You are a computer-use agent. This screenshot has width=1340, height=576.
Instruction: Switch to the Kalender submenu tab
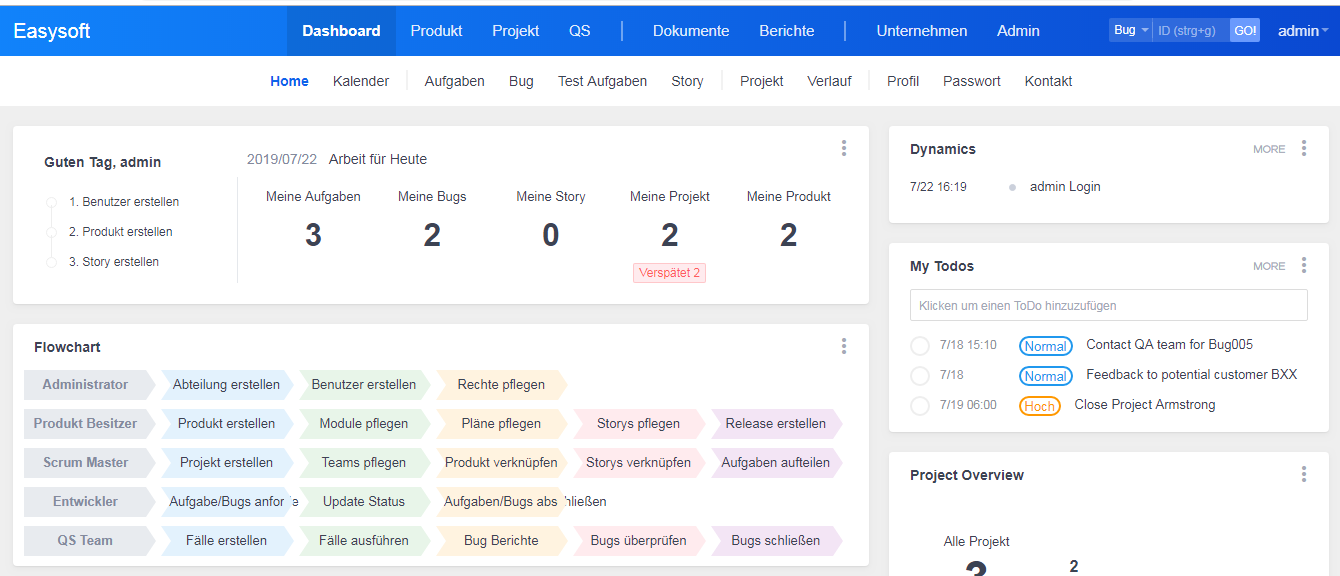tap(361, 81)
